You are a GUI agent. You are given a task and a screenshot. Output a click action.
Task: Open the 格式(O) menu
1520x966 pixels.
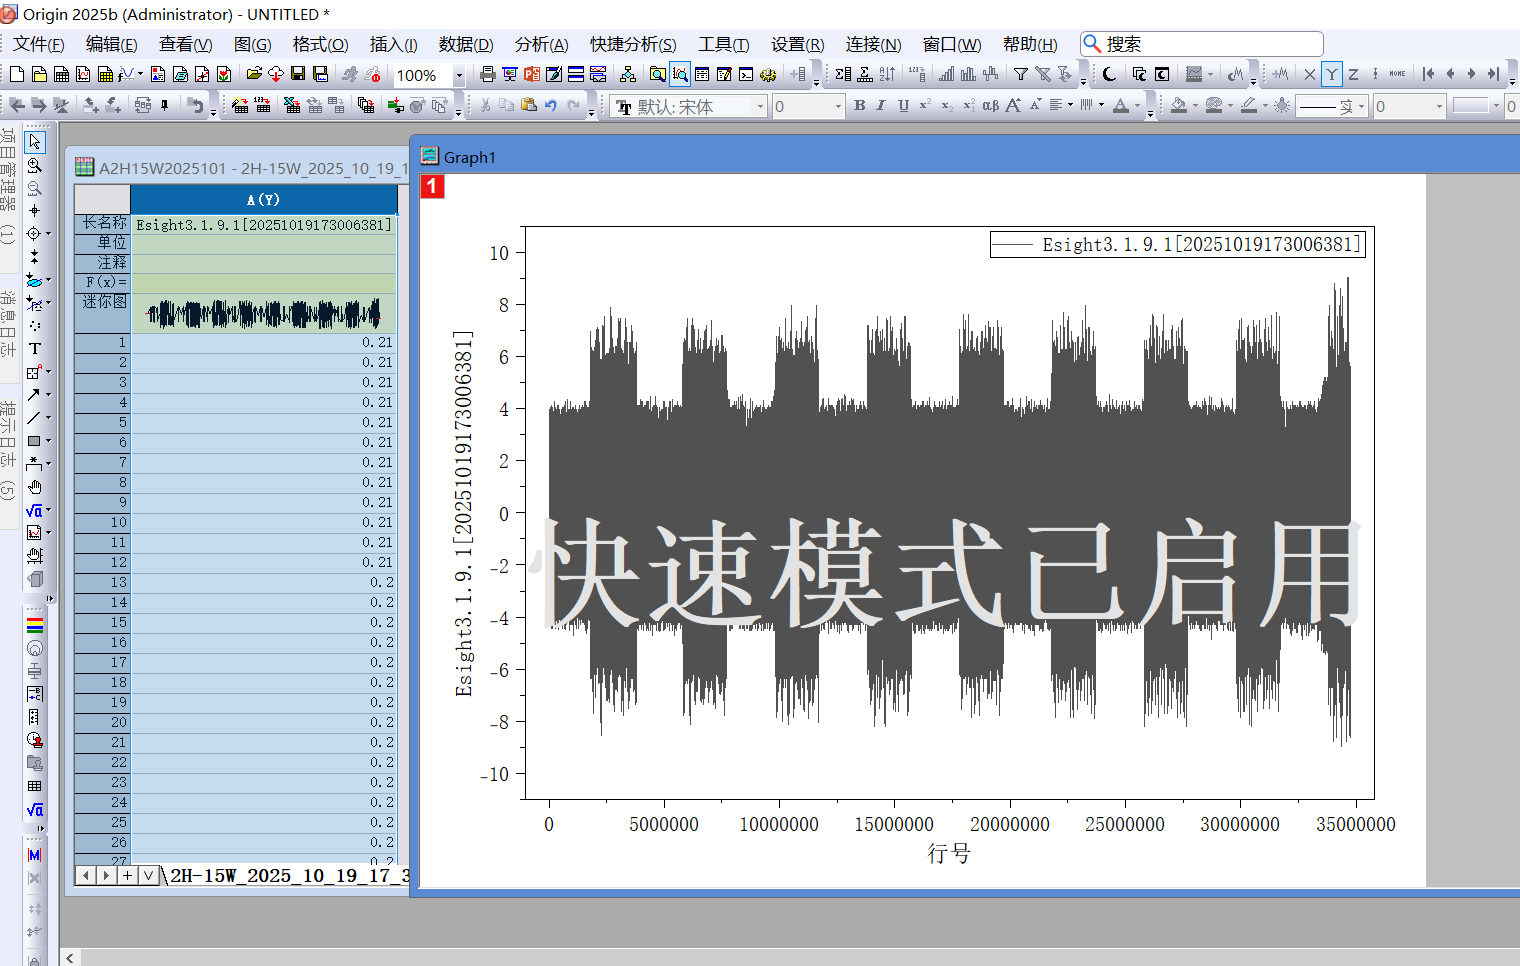pyautogui.click(x=320, y=44)
